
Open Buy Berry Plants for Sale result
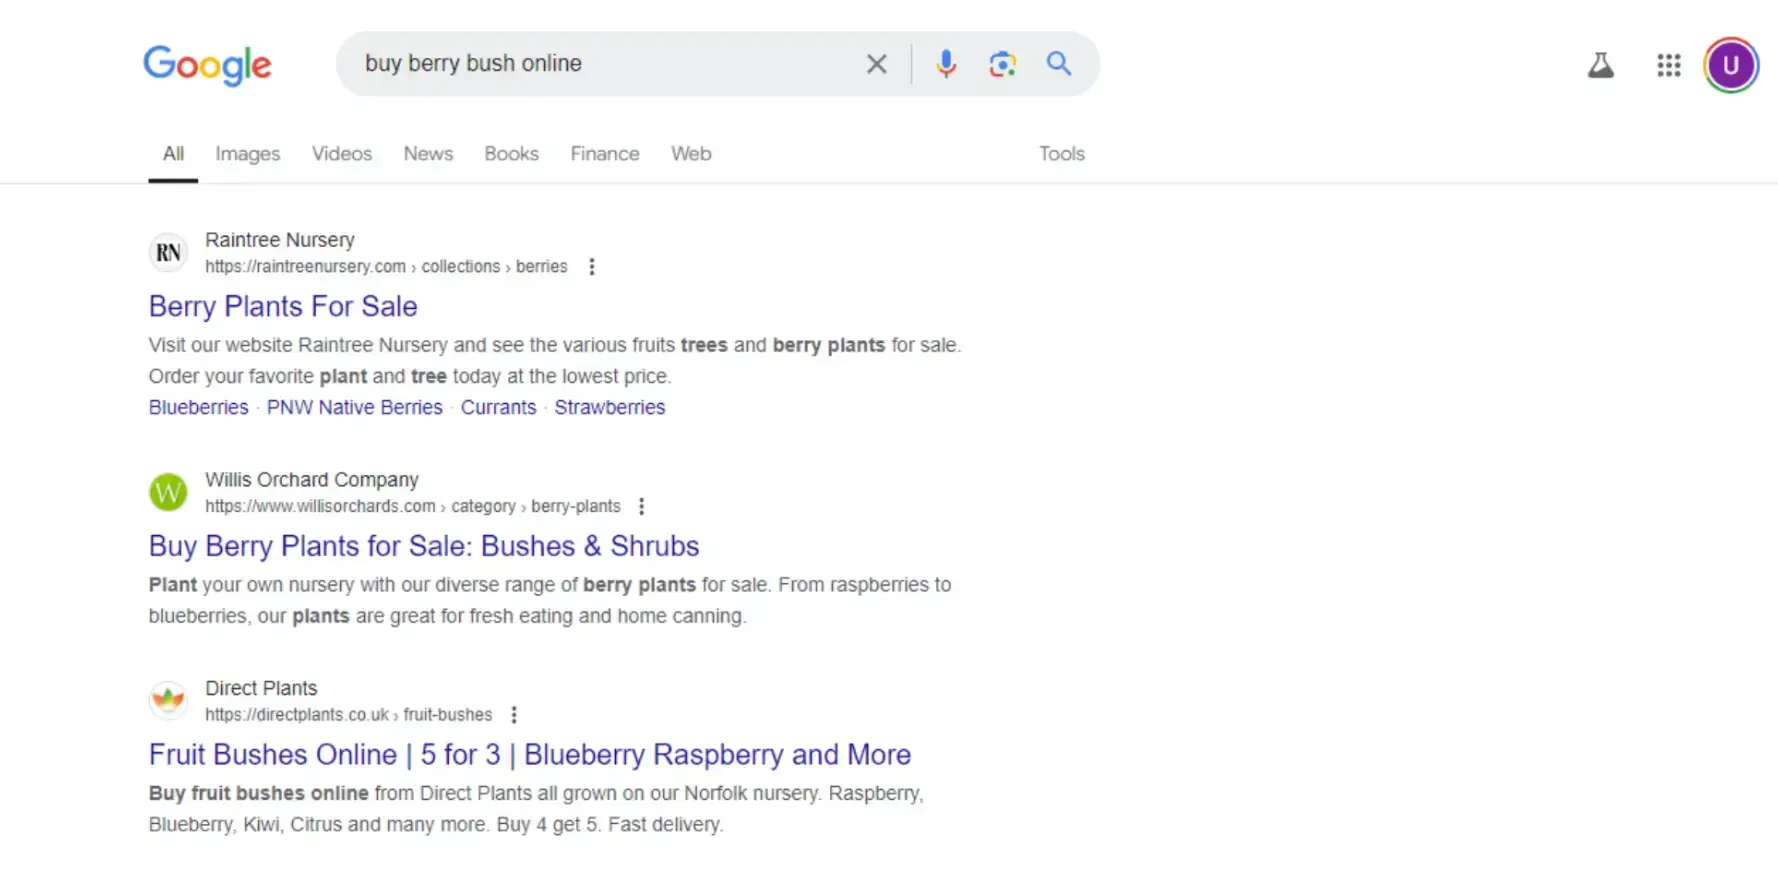(x=424, y=547)
